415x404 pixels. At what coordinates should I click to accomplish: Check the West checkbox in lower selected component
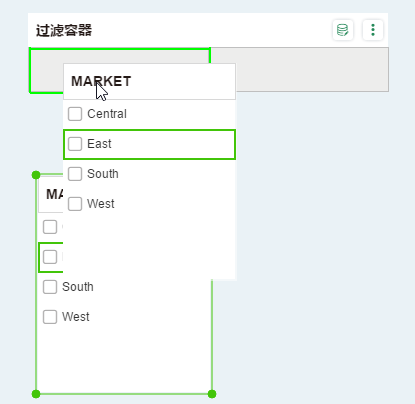[50, 317]
